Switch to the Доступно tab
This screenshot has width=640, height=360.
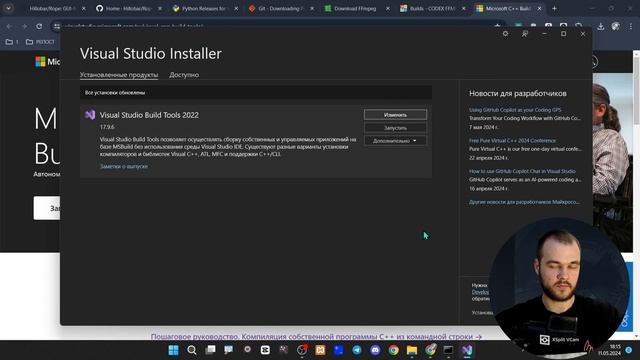(x=184, y=75)
